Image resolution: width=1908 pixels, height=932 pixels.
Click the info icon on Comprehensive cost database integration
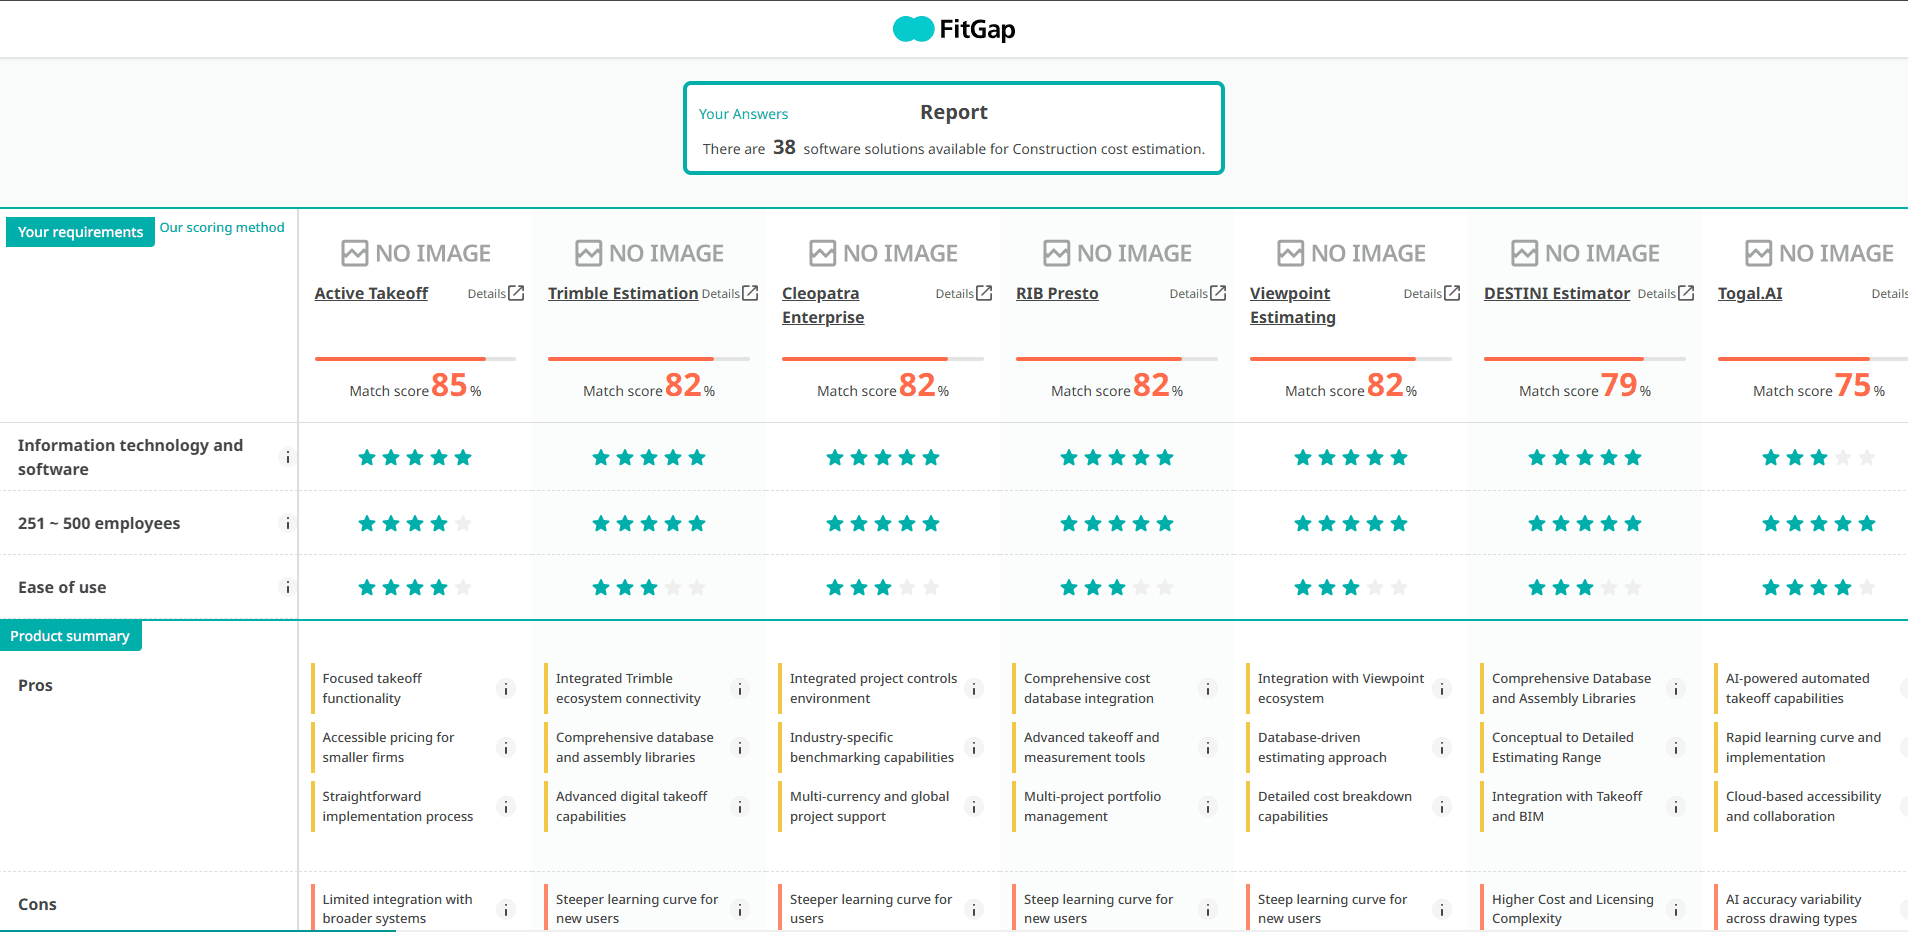point(1207,688)
